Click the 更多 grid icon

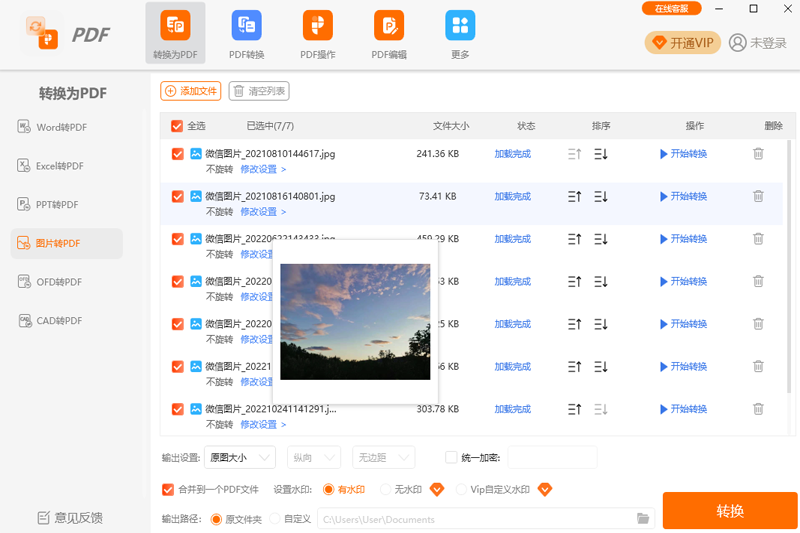coord(460,26)
